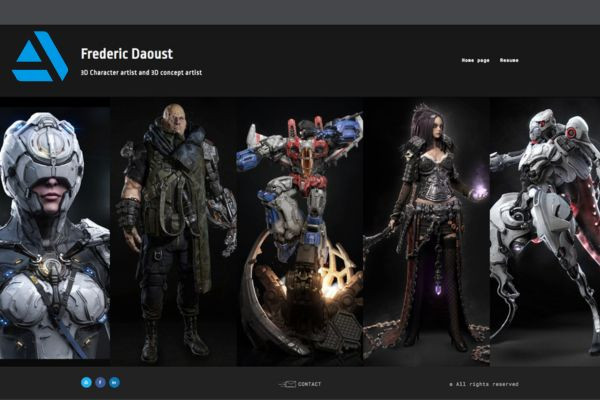This screenshot has height=400, width=600.
Task: Open the Facebook social icon
Action: (100, 382)
